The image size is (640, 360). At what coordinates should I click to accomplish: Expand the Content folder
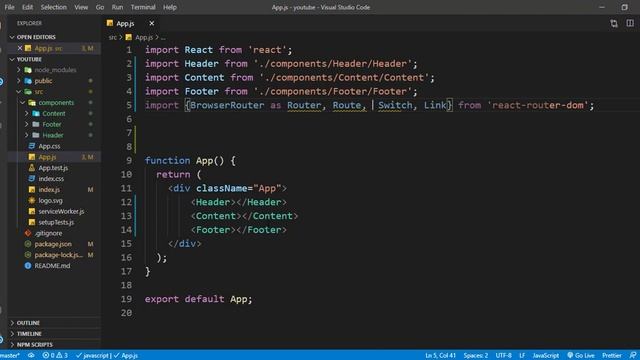[x=54, y=113]
